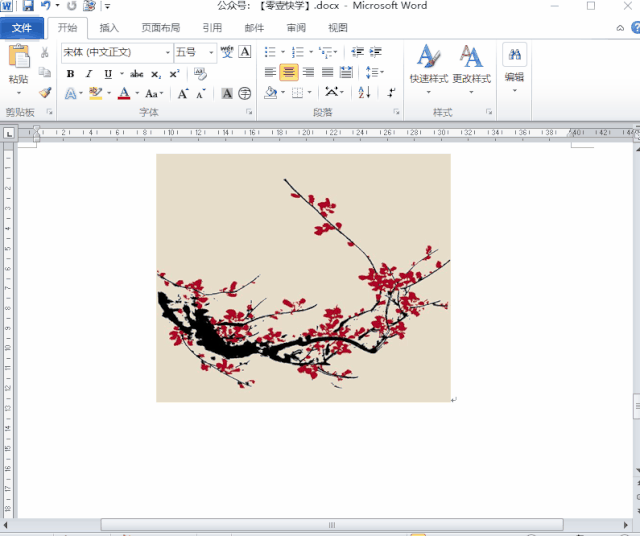Image resolution: width=640 pixels, height=536 pixels.
Task: Open the font name combo box
Action: [x=117, y=52]
